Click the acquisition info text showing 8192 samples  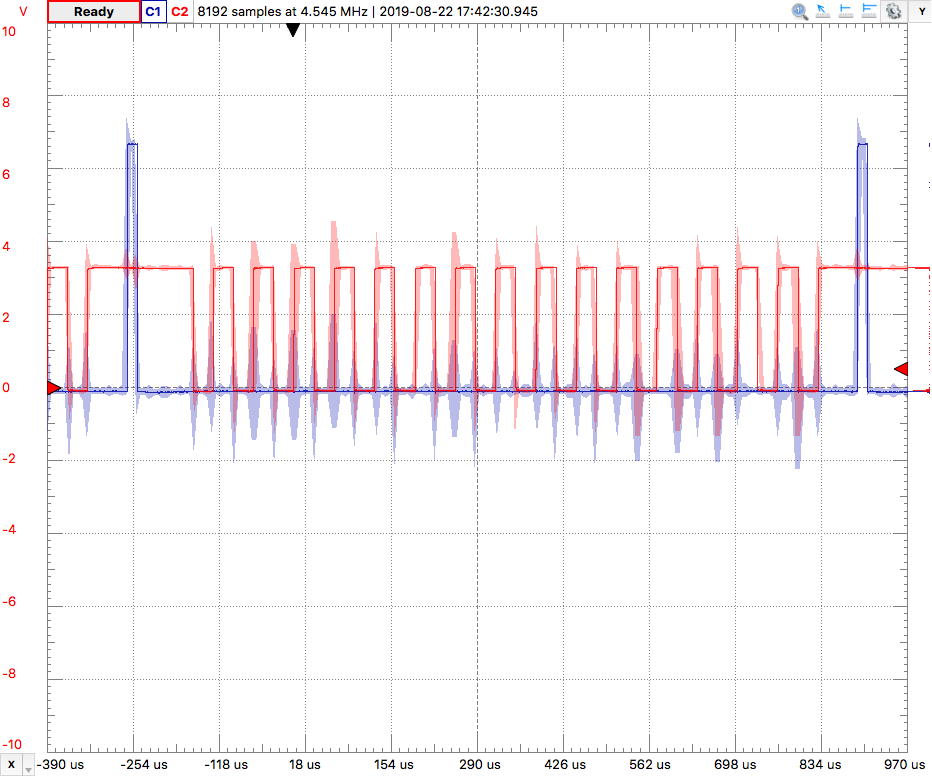pos(367,11)
